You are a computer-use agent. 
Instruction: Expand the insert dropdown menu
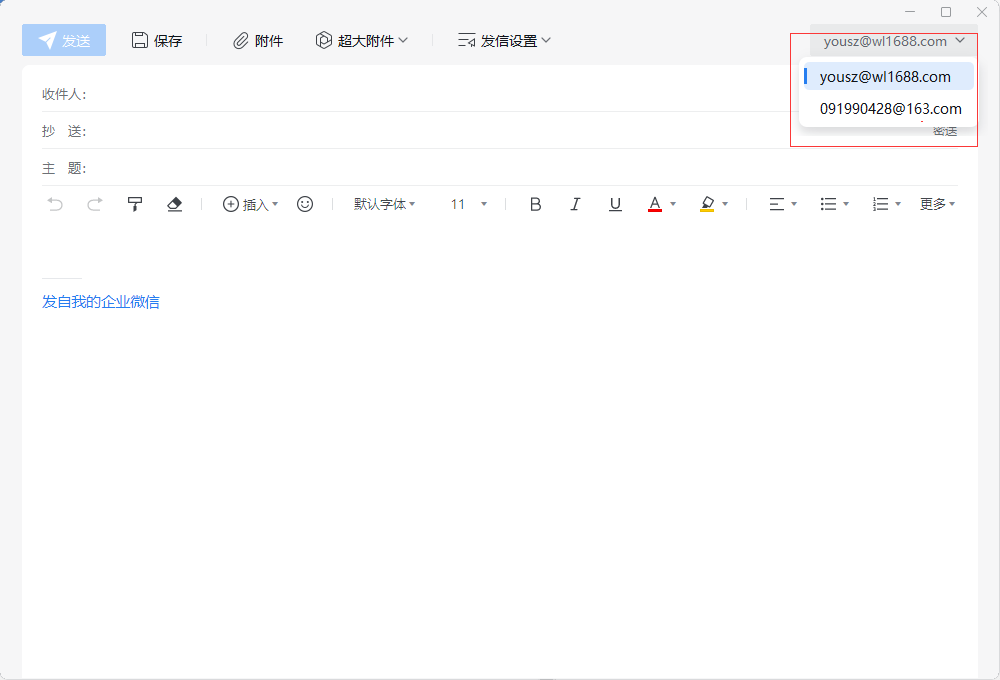tap(250, 204)
